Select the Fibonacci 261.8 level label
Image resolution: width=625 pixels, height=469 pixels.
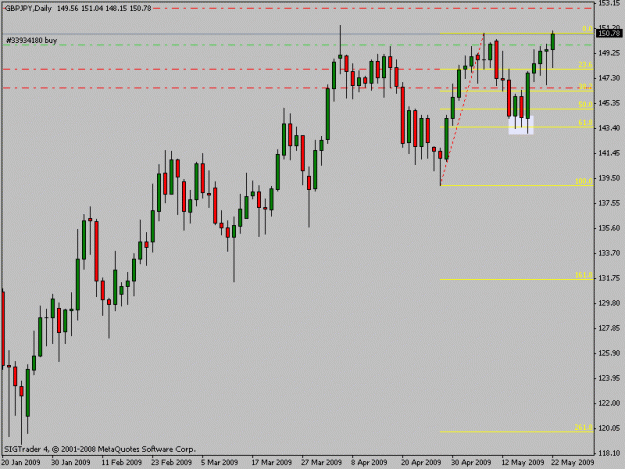pos(584,427)
